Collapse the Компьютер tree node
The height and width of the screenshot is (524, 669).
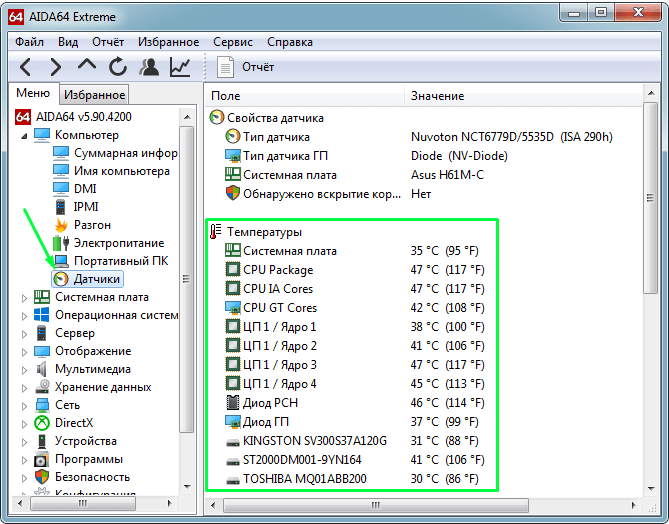click(x=25, y=135)
